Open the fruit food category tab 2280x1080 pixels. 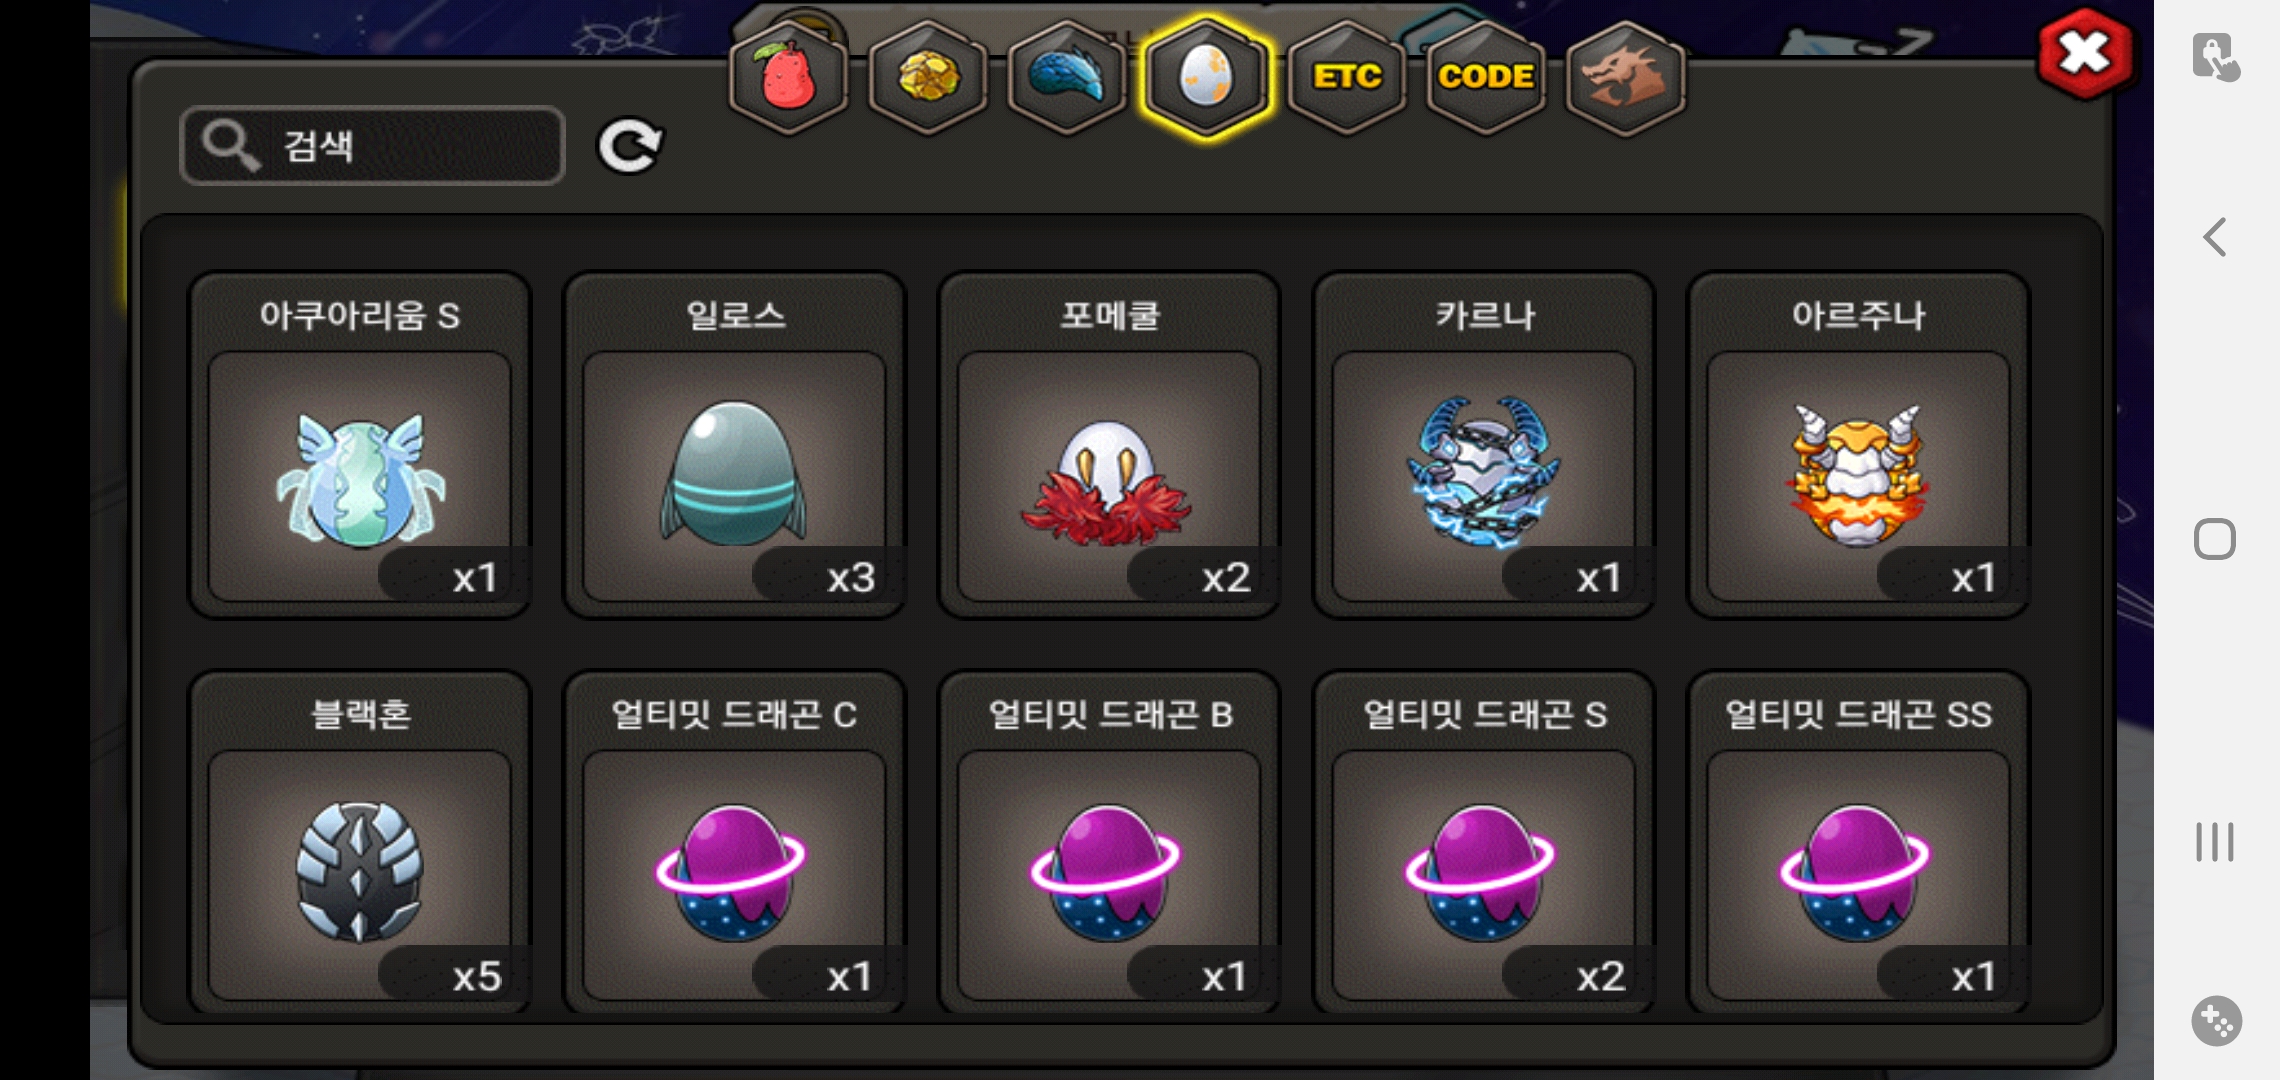coord(789,78)
